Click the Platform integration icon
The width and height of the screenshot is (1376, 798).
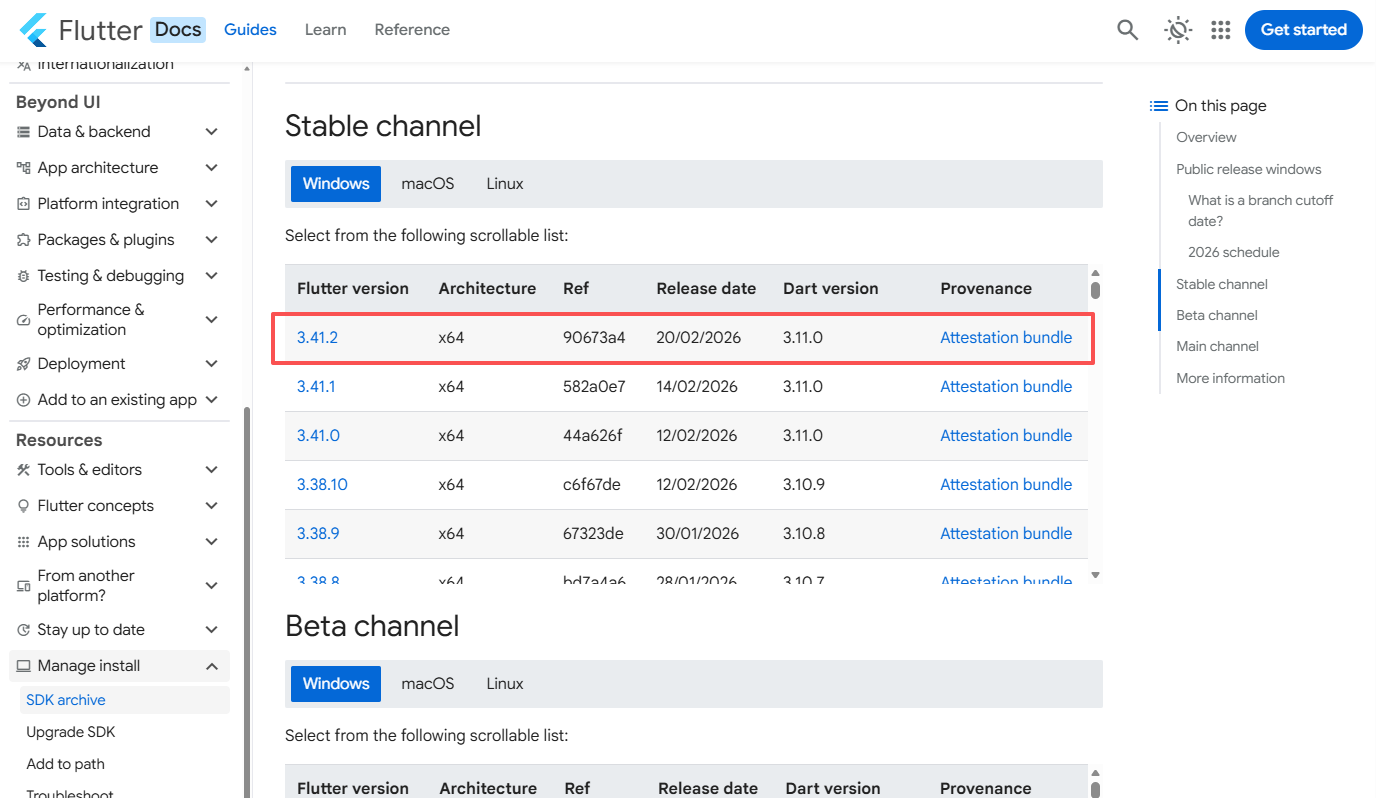tap(24, 204)
